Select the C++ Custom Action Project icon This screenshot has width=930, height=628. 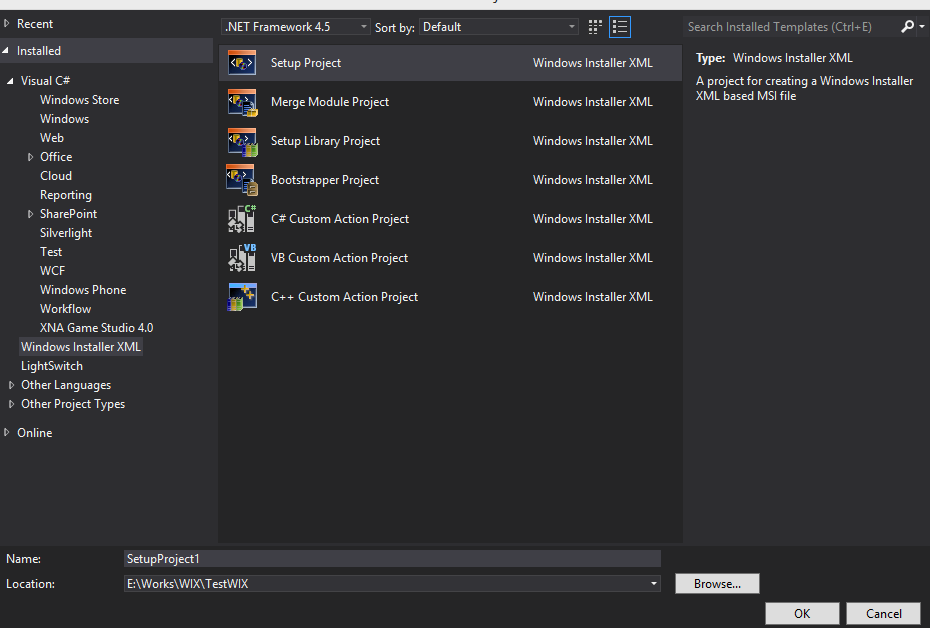pos(242,297)
